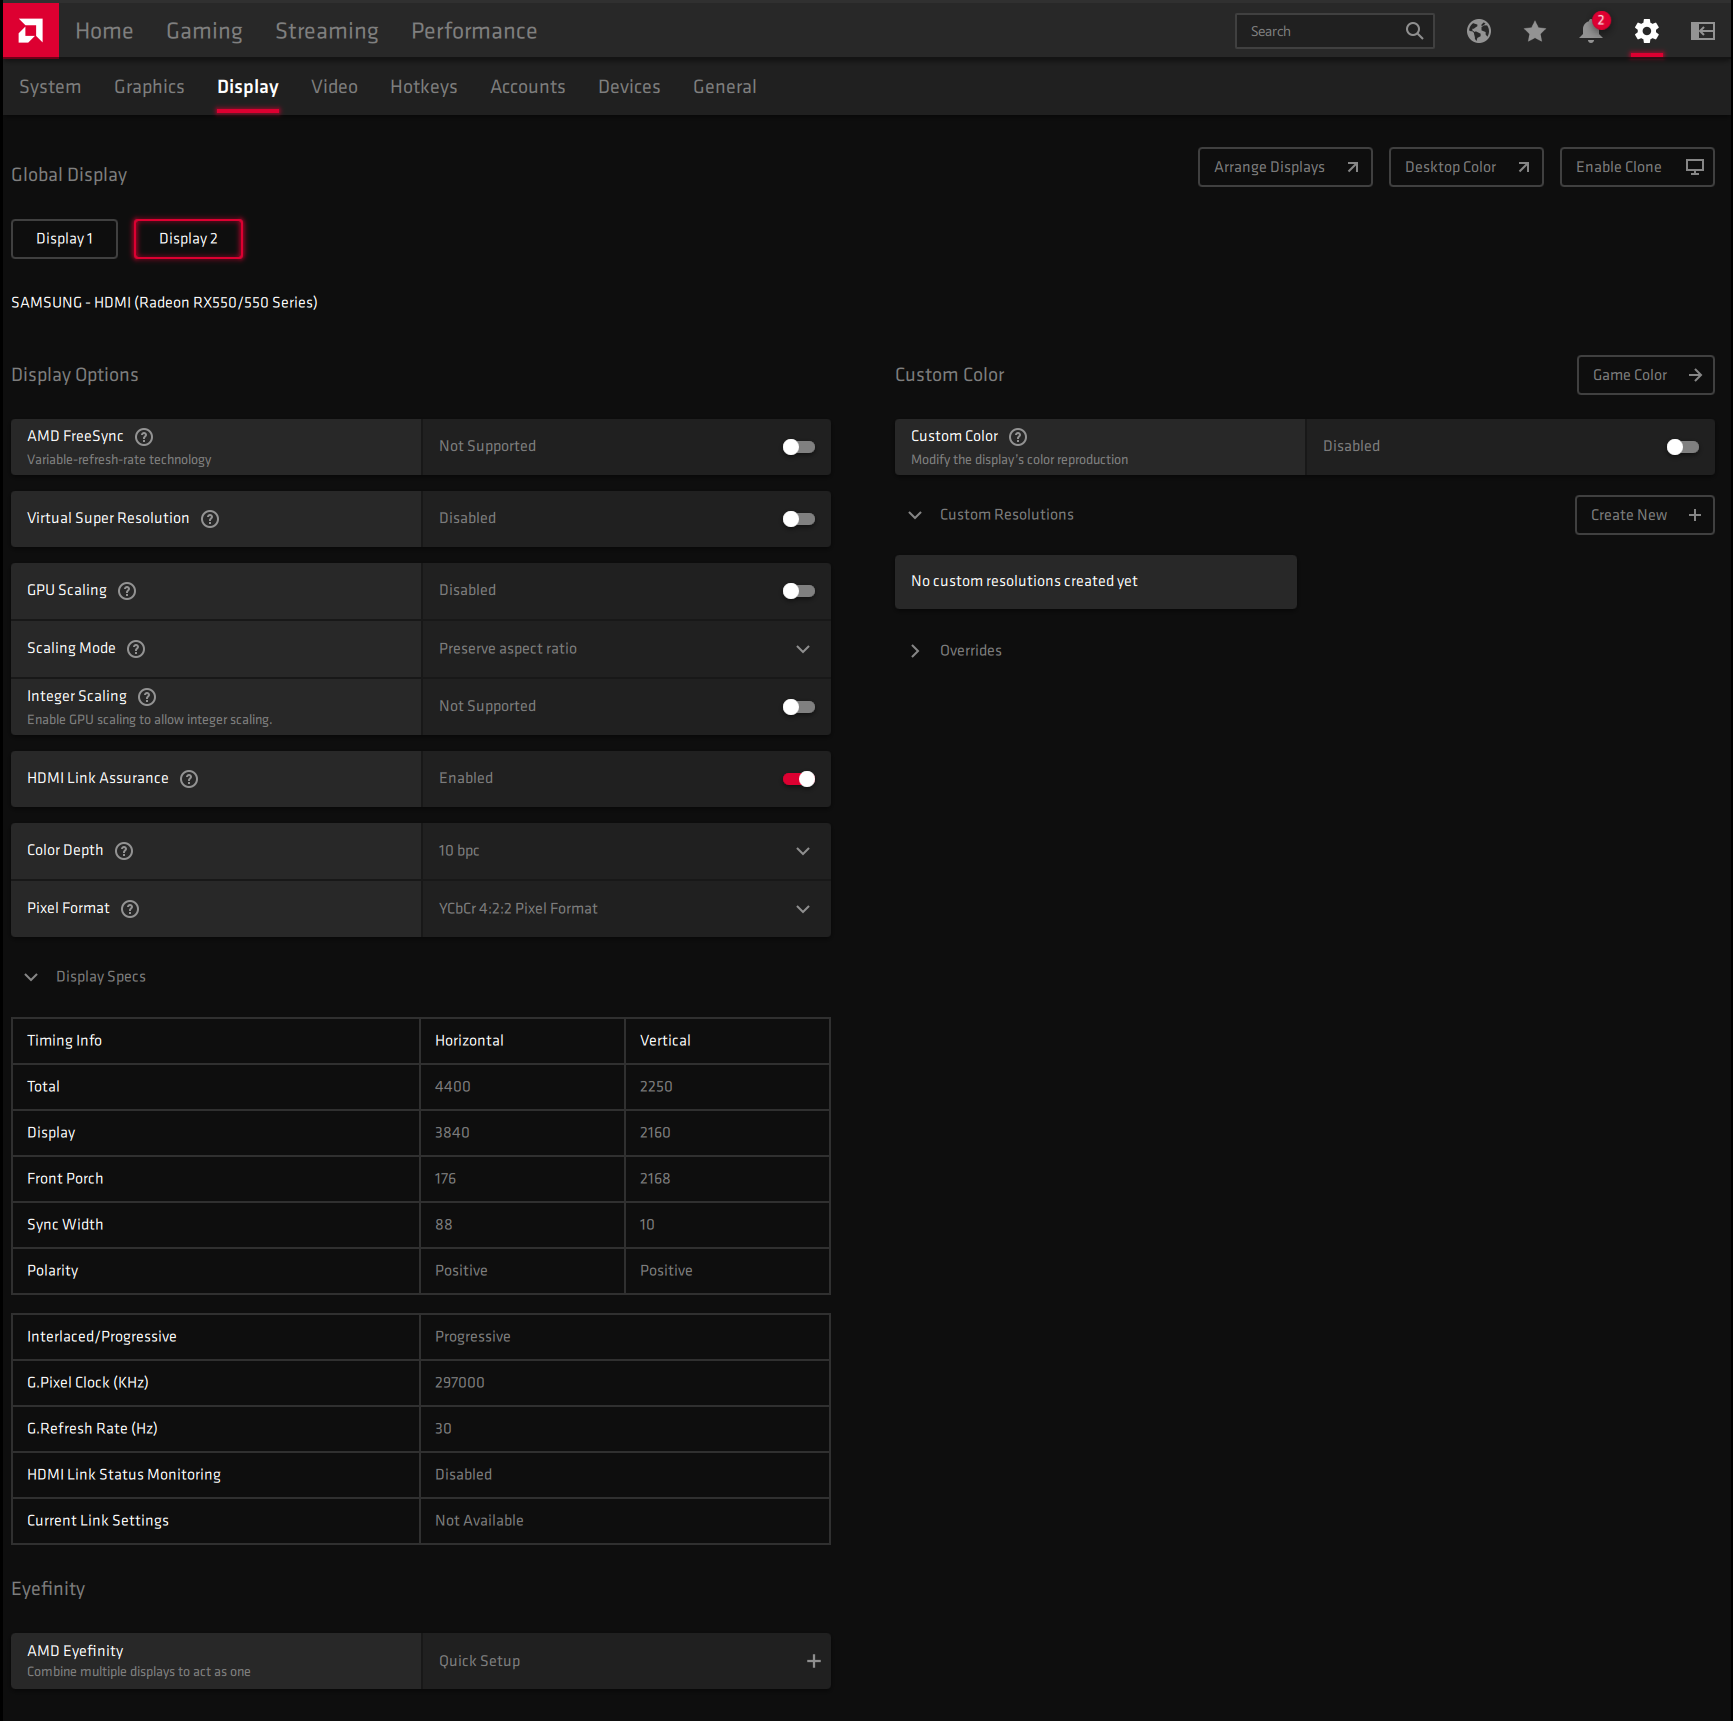This screenshot has height=1721, width=1733.
Task: Turn on GPU Scaling switch
Action: click(798, 591)
